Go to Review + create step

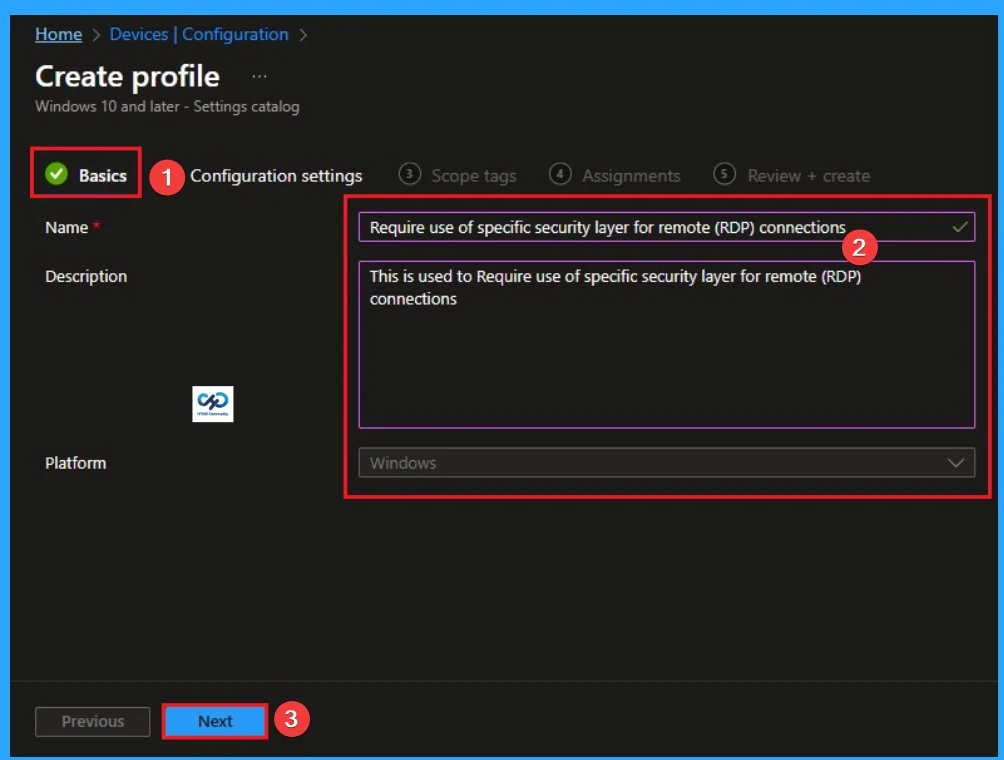tap(808, 175)
